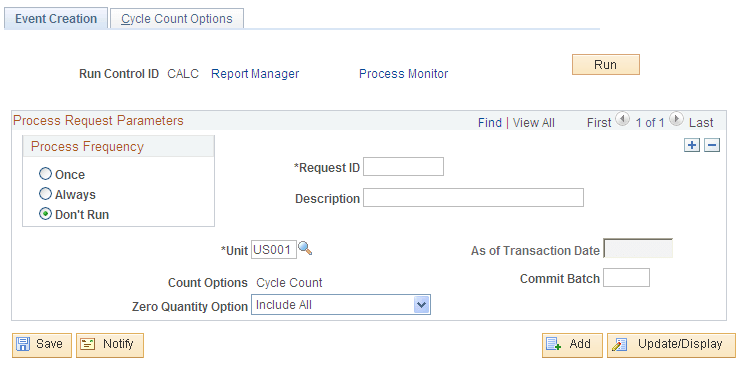The width and height of the screenshot is (753, 370).
Task: Go to previous row arrow icon
Action: tap(622, 119)
